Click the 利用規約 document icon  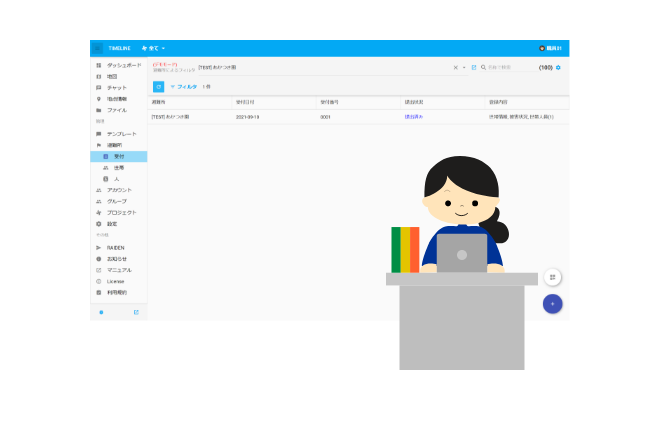click(98, 292)
